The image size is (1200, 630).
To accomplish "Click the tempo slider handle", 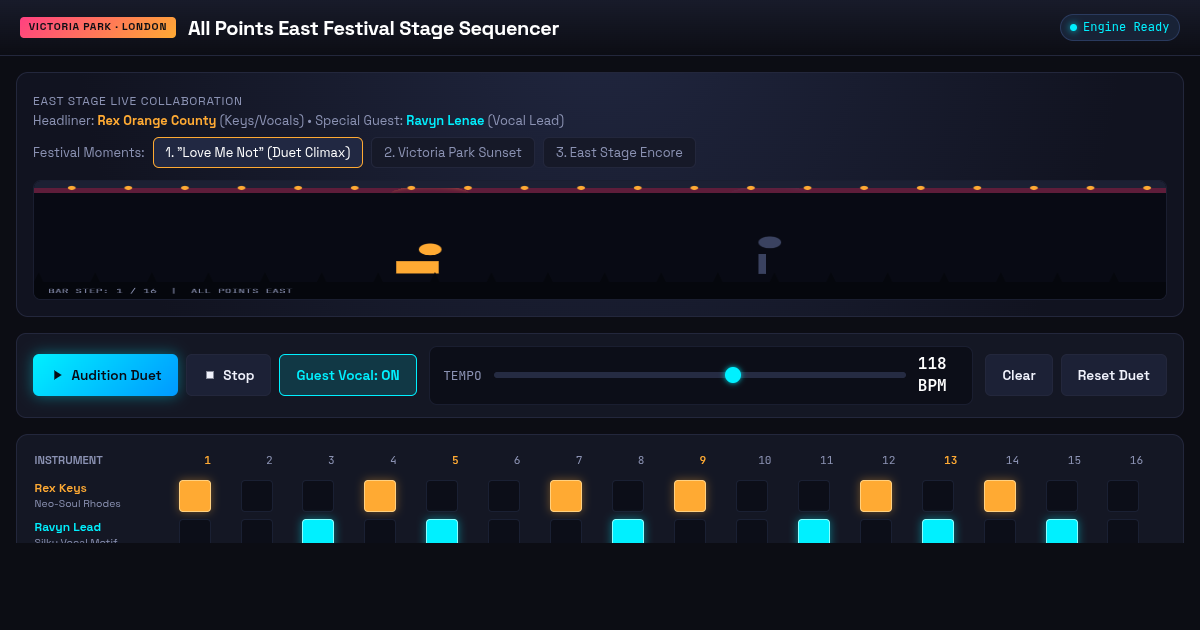I will point(733,375).
